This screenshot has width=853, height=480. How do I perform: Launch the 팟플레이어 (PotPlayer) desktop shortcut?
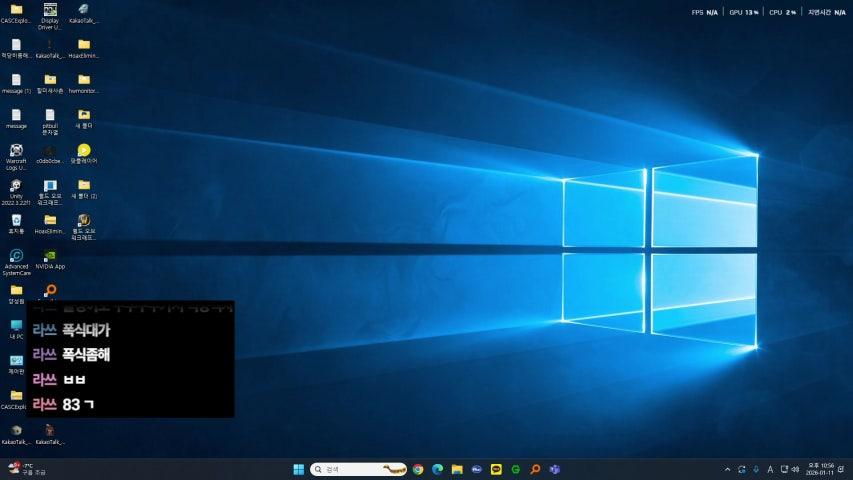[x=84, y=151]
